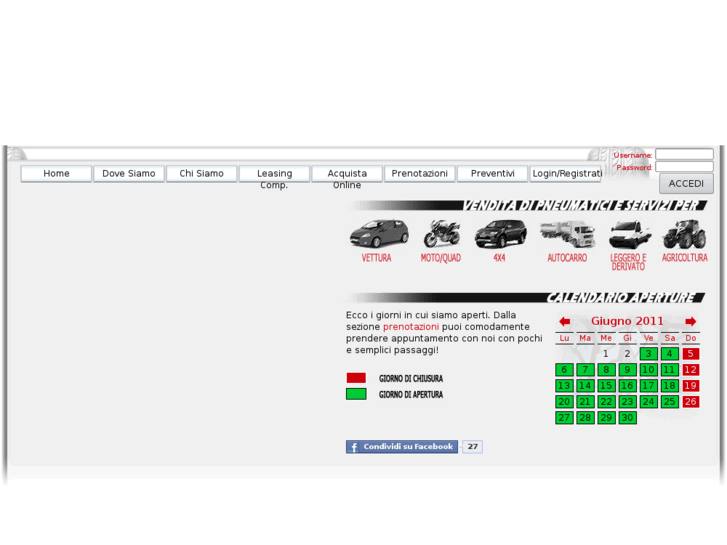727x545 pixels.
Task: Advance to next month with the right arrow
Action: [x=690, y=321]
